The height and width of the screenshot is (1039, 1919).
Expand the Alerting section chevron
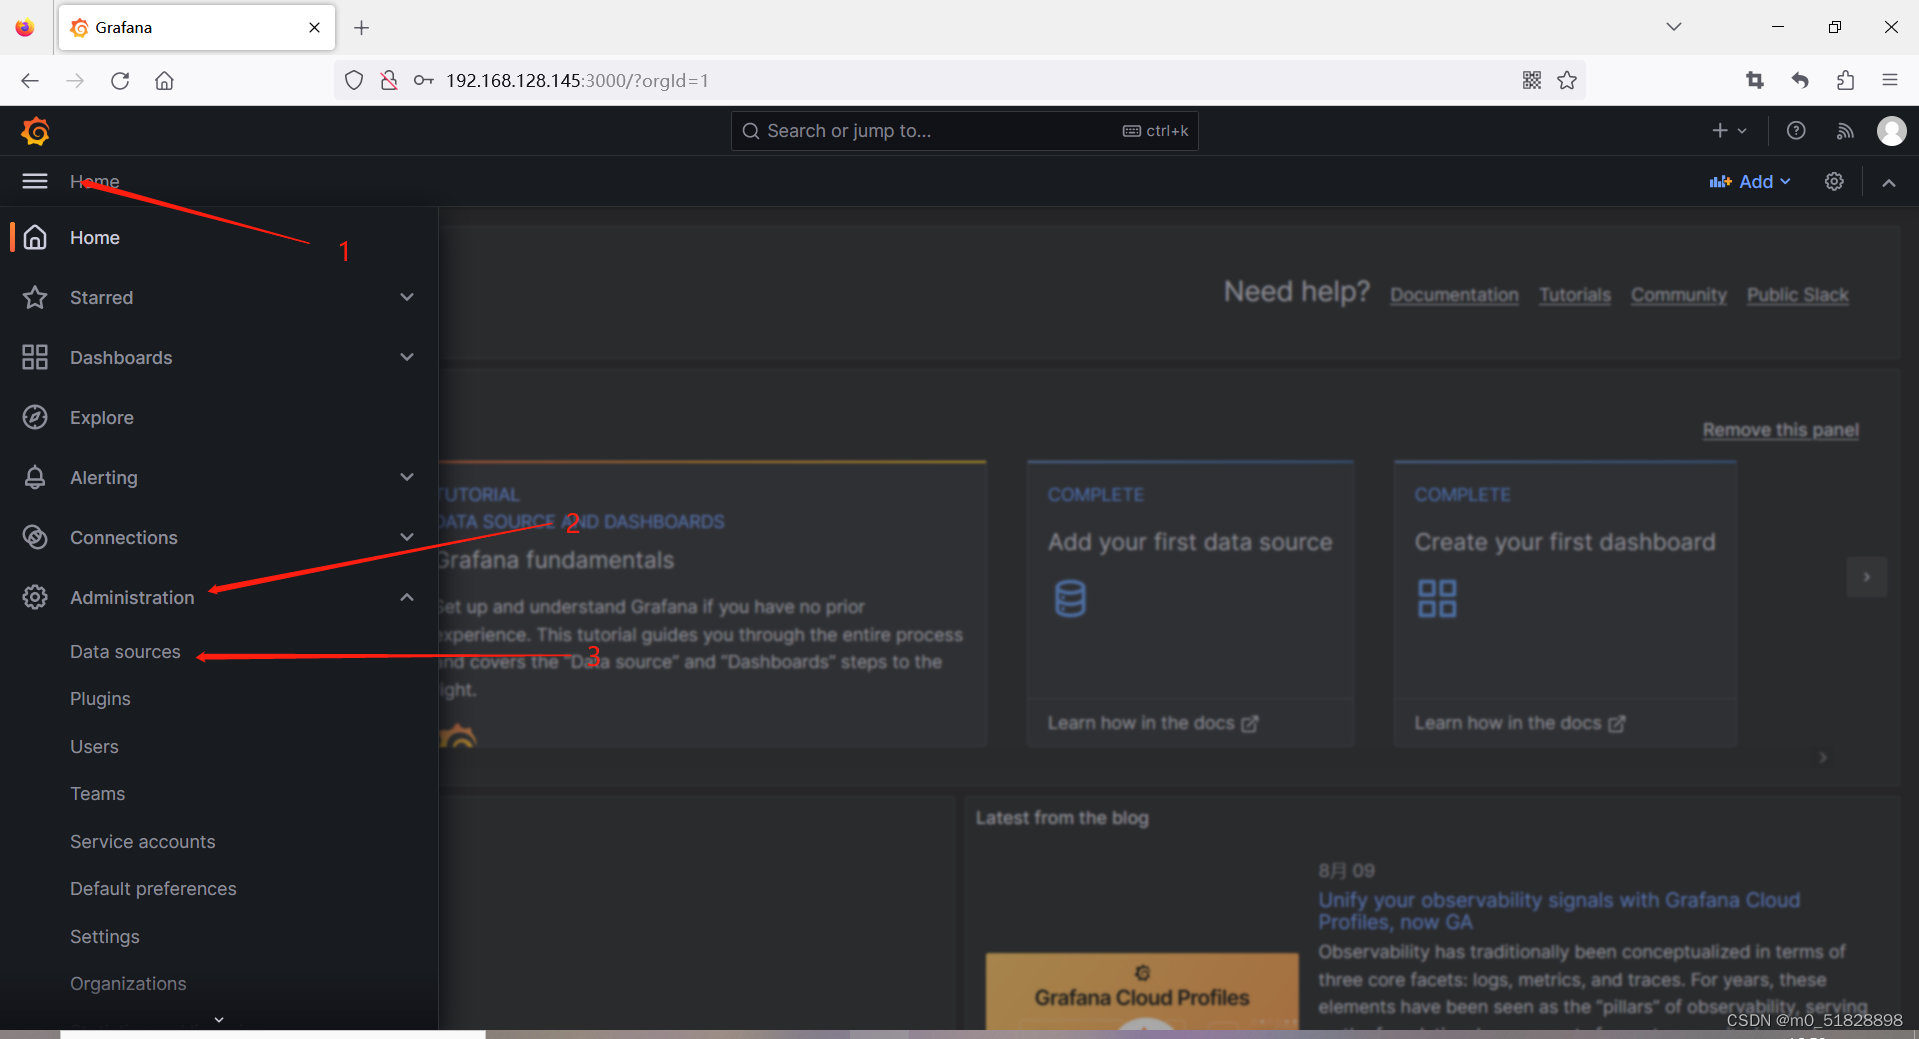pos(407,477)
